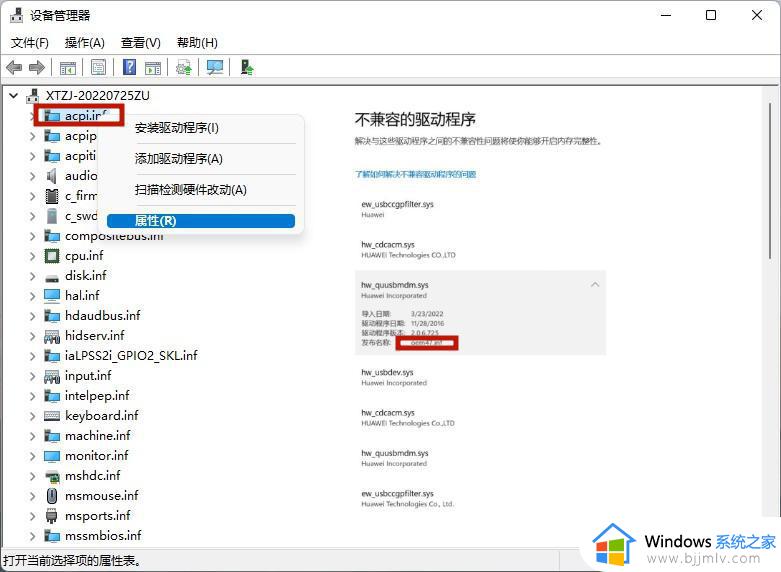
Task: Click the monitor.inf display icon
Action: (52, 456)
